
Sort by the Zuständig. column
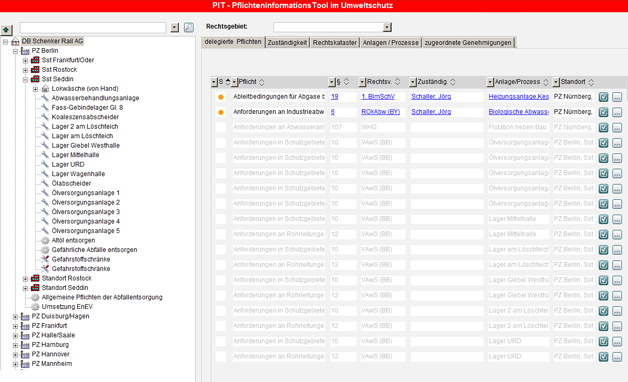pos(453,82)
